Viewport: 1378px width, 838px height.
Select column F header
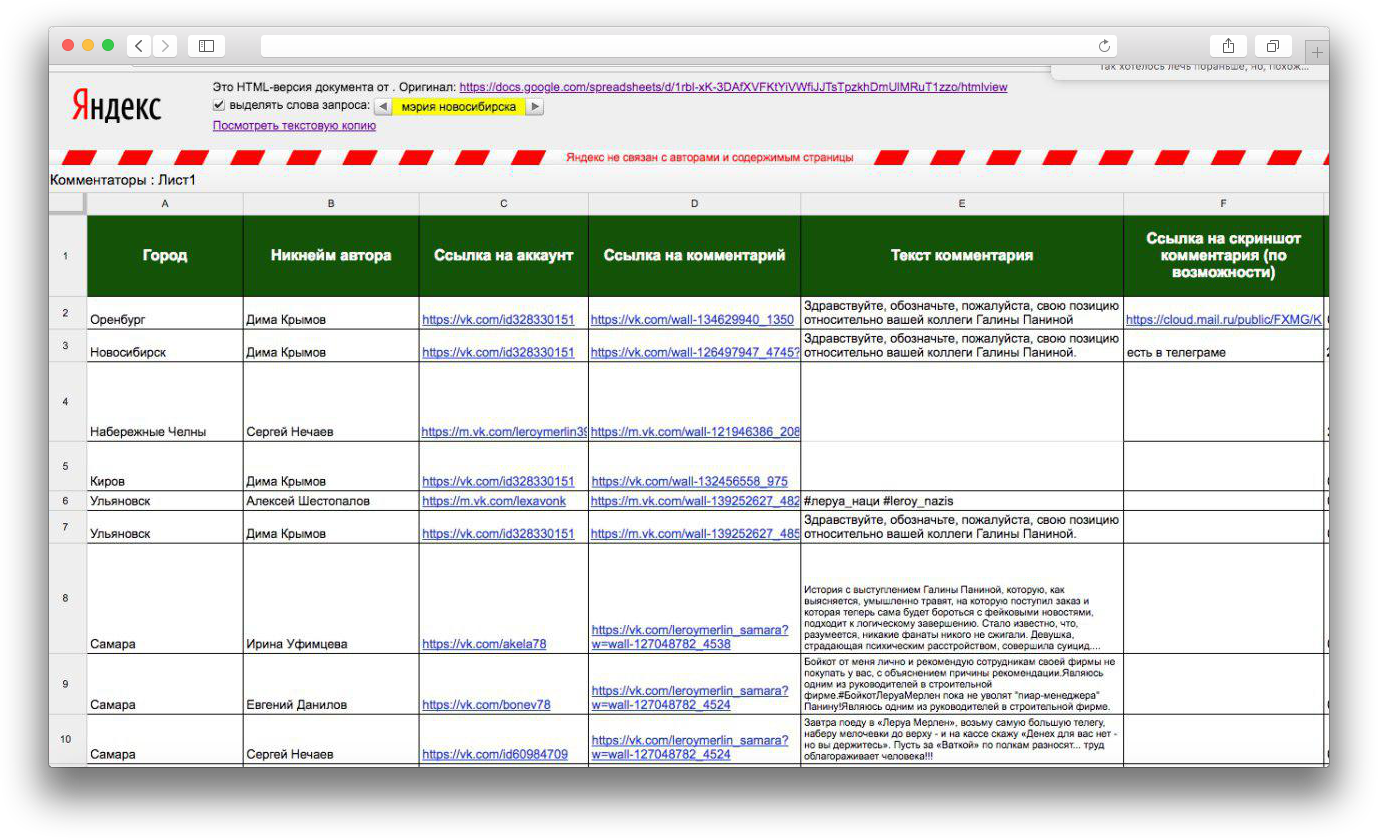(x=1223, y=204)
